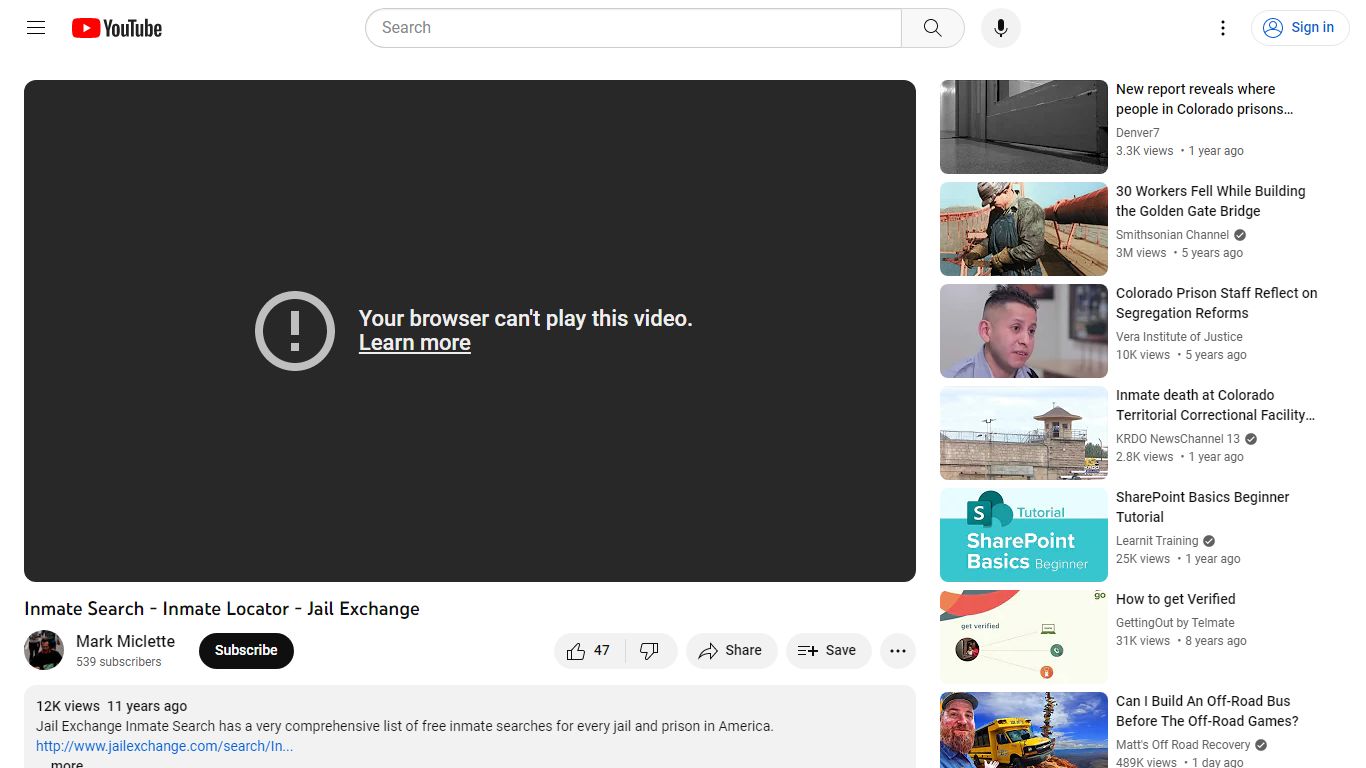Click Matt's Off Road Recovery channel name
Viewport: 1366px width, 768px height.
[x=1183, y=745]
